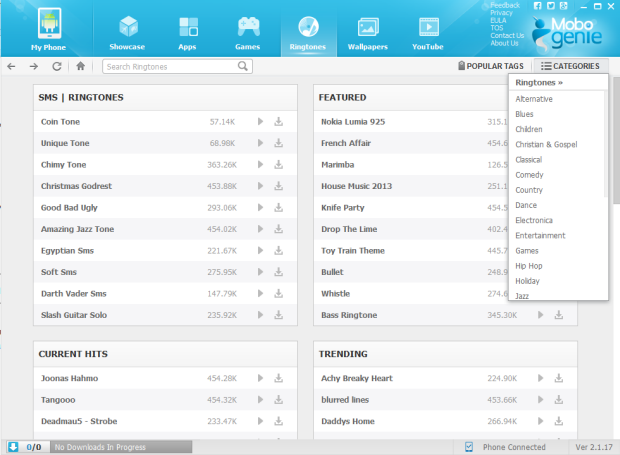
Task: Open Mobogenie Facebook page icon
Action: (x=537, y=6)
